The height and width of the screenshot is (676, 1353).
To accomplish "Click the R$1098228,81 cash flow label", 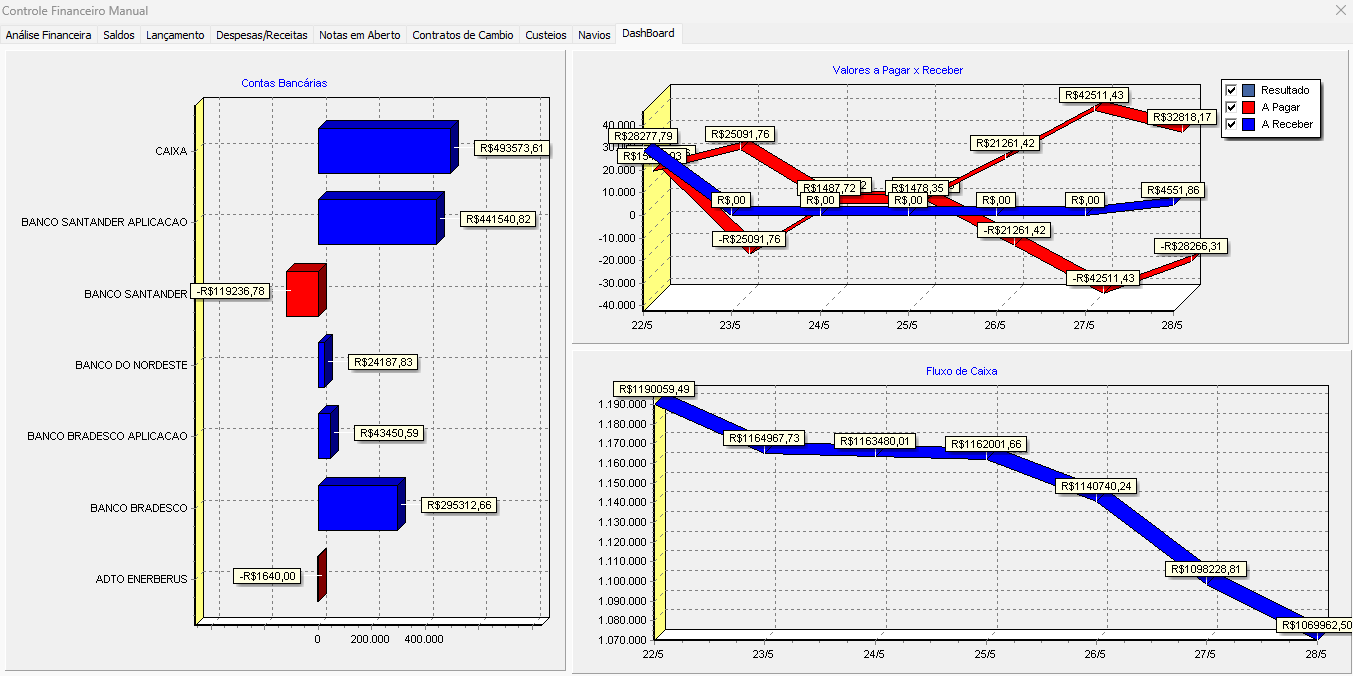I will (1207, 569).
